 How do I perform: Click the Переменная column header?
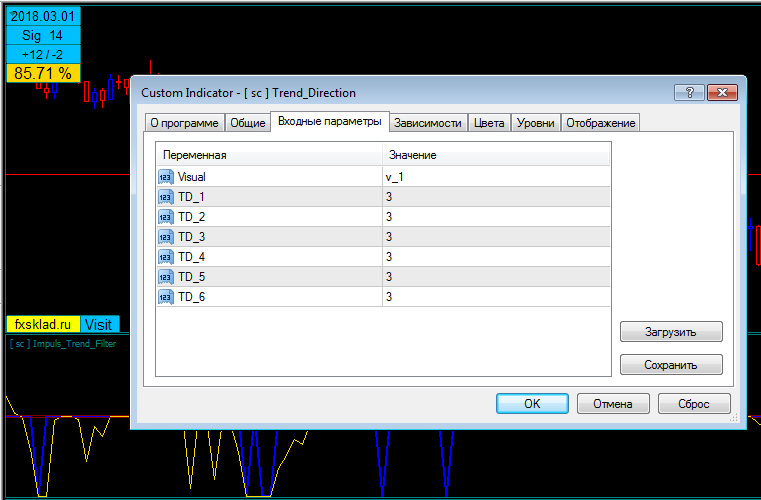point(269,155)
